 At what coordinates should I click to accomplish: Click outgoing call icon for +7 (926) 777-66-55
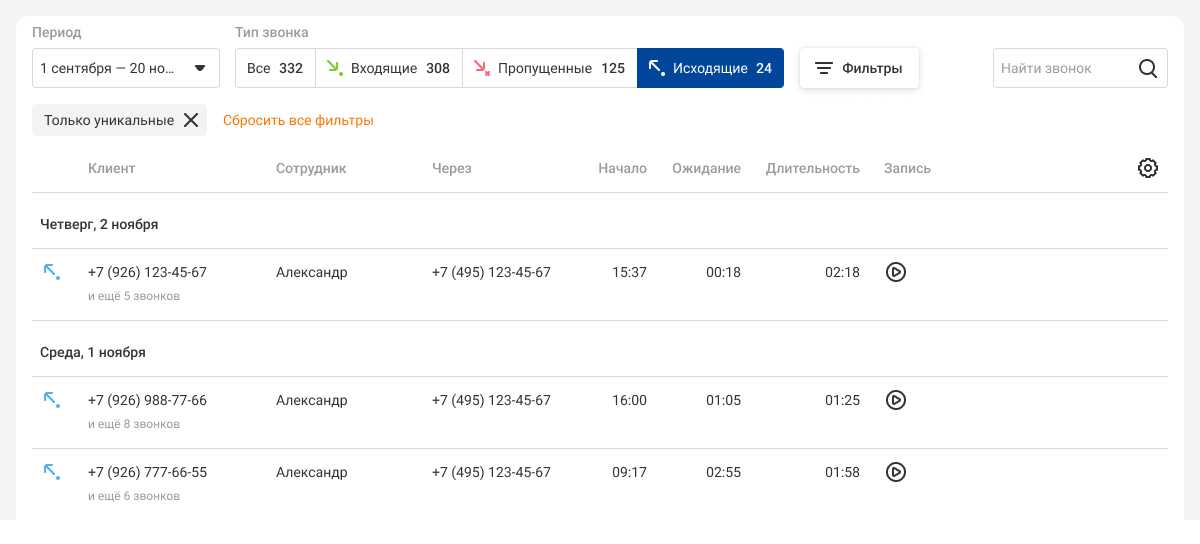pos(51,472)
